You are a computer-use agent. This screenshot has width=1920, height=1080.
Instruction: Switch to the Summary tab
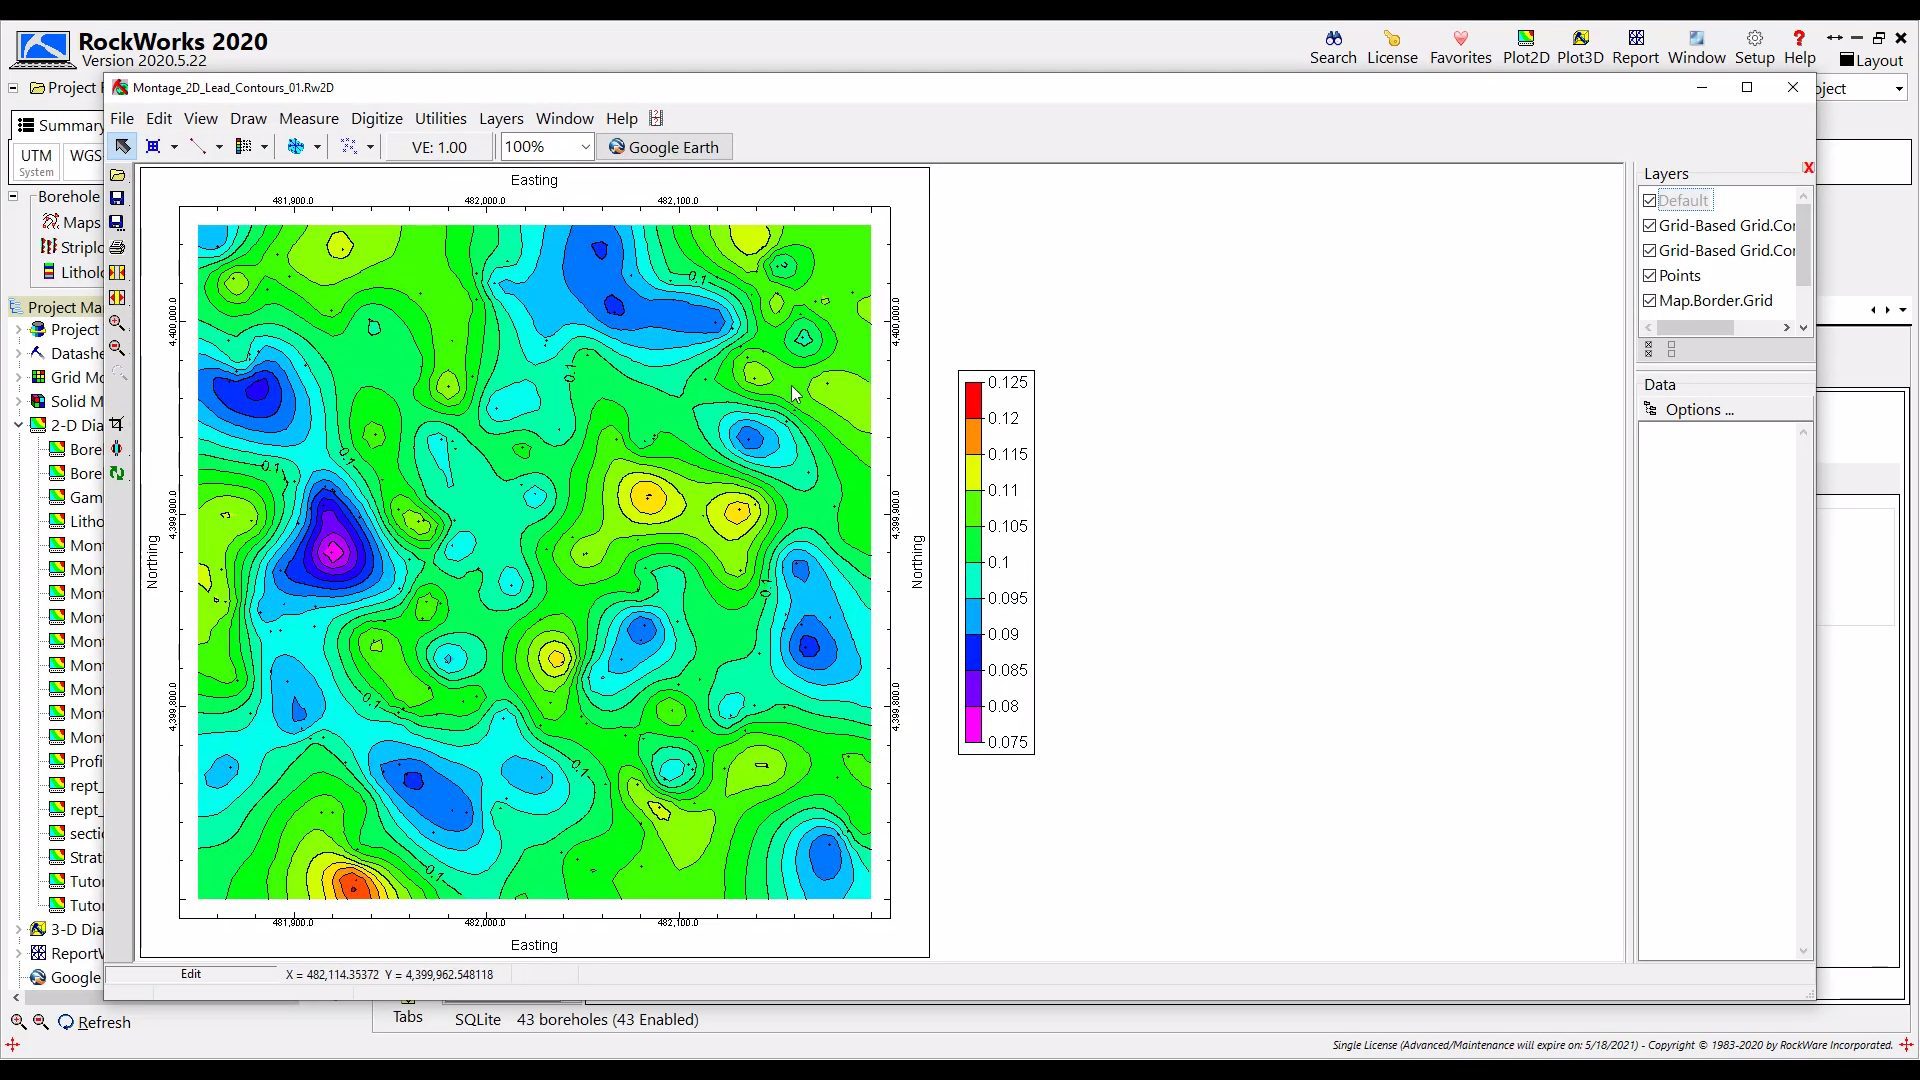[x=60, y=125]
